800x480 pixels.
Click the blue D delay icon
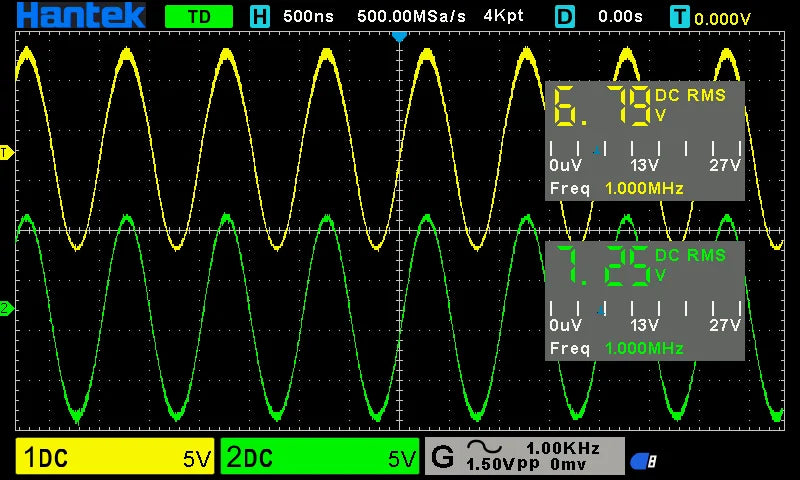coord(566,16)
